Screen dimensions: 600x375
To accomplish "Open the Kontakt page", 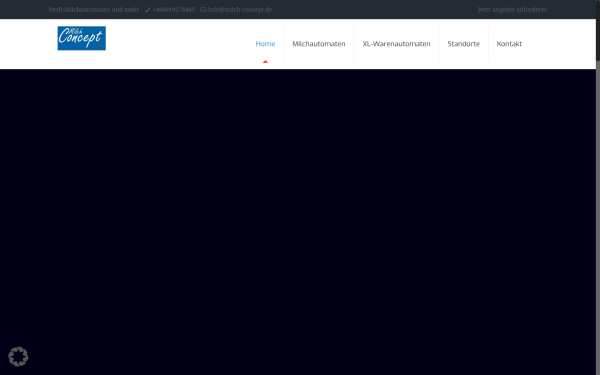I will pyautogui.click(x=509, y=44).
